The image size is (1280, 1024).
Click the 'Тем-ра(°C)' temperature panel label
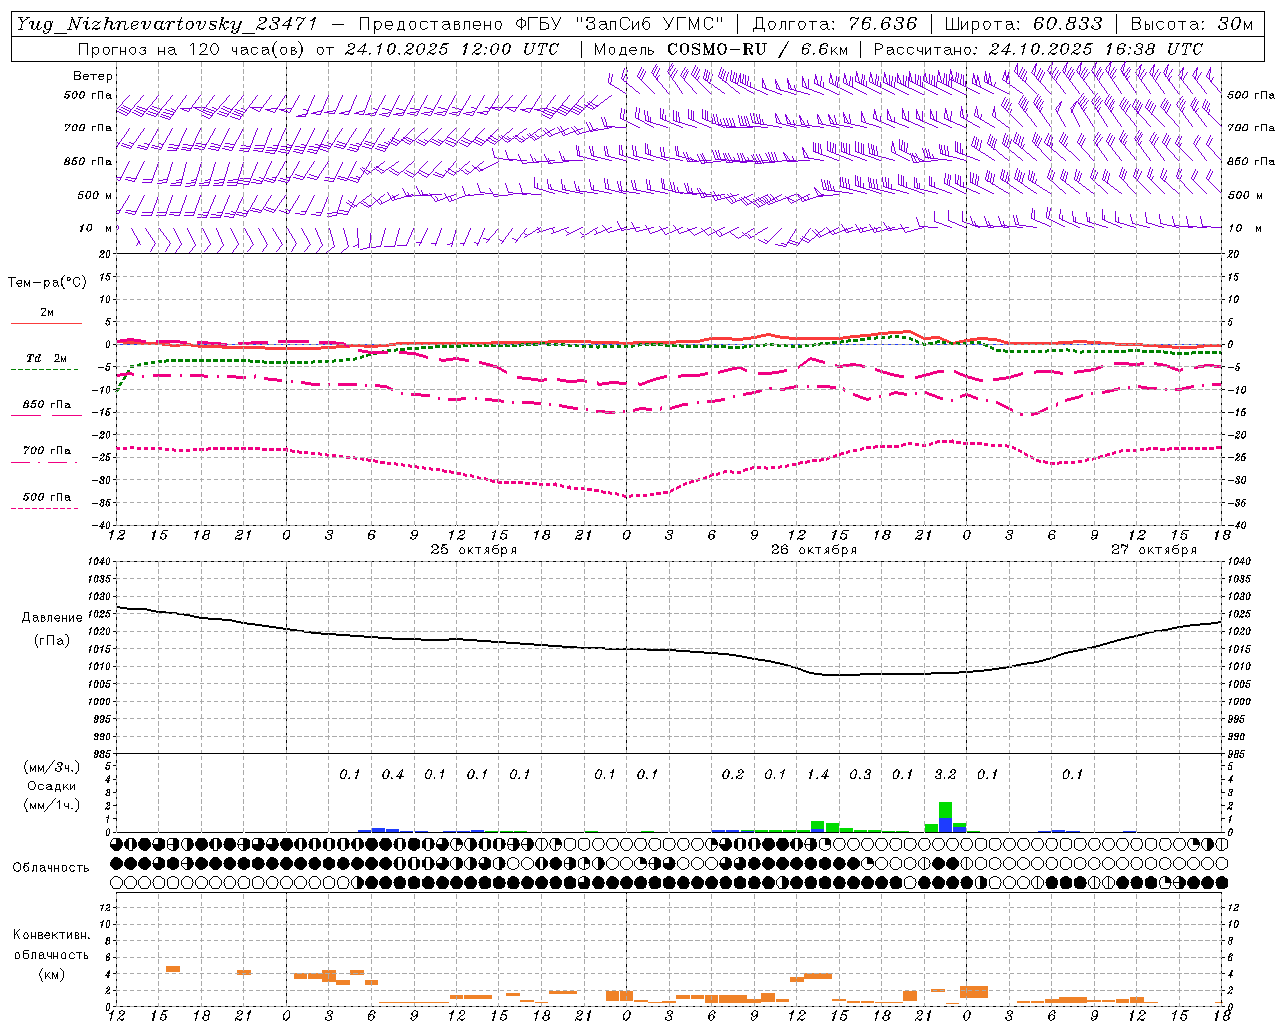(47, 283)
